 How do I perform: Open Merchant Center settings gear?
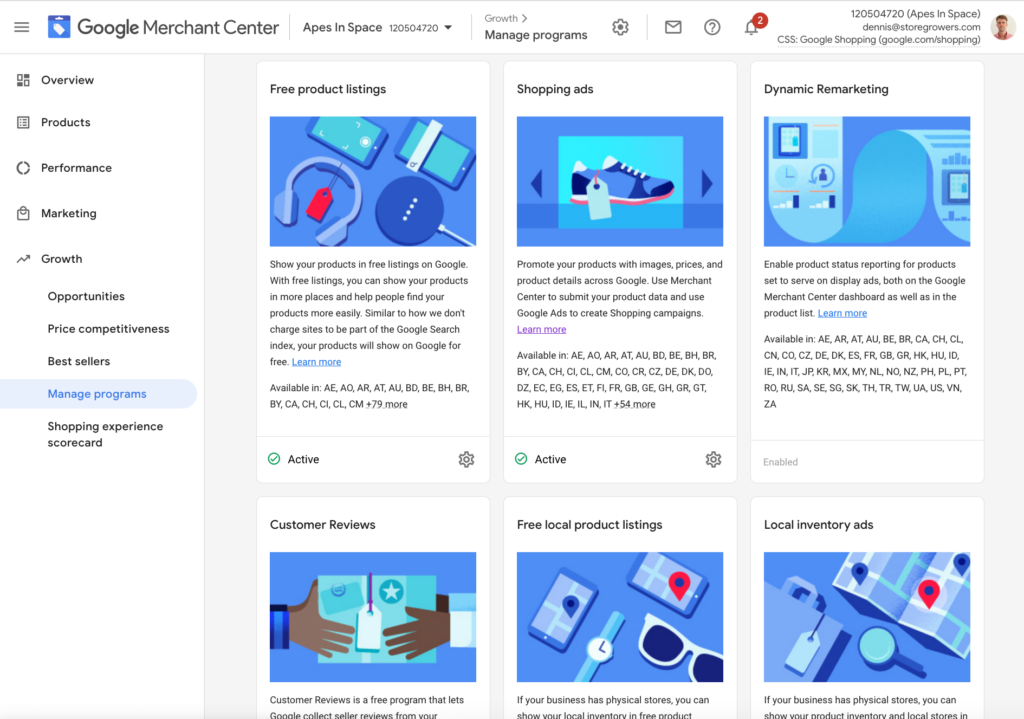pos(620,27)
